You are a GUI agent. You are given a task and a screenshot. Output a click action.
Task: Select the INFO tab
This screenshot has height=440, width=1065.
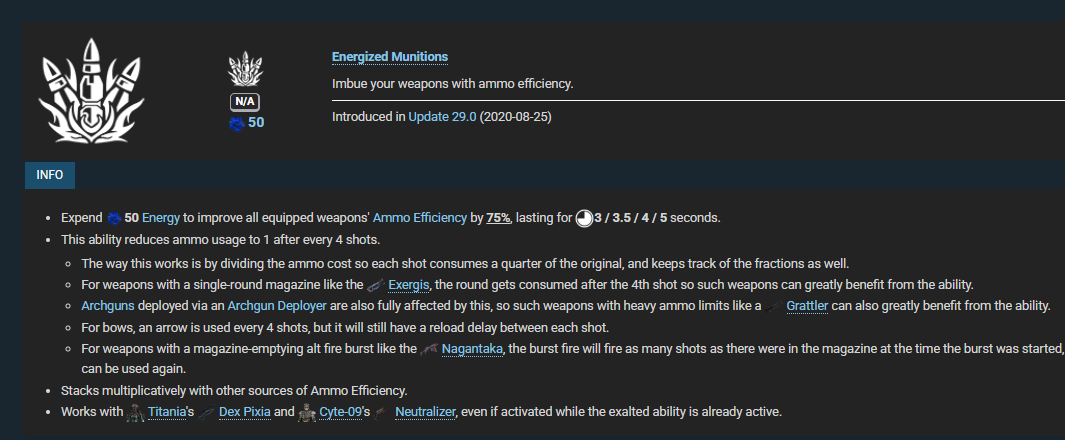50,175
